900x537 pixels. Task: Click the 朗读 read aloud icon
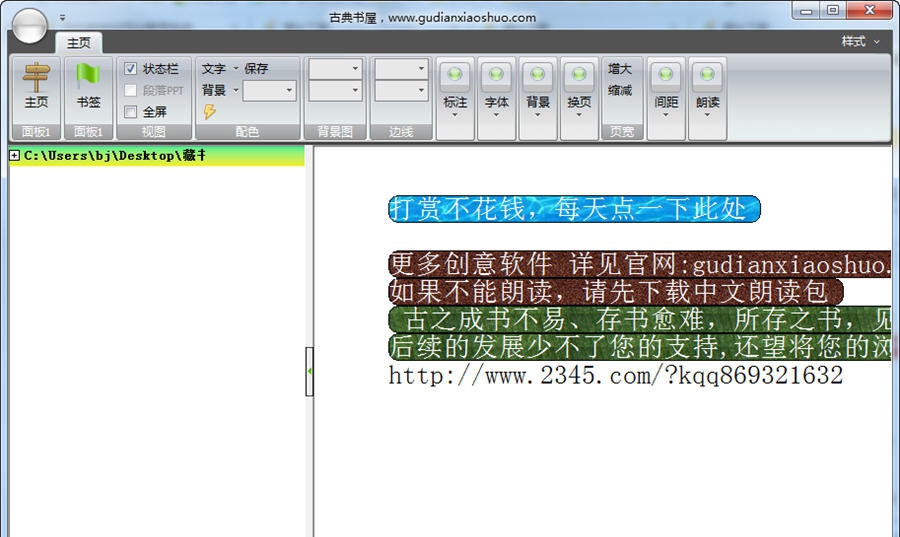click(x=707, y=77)
